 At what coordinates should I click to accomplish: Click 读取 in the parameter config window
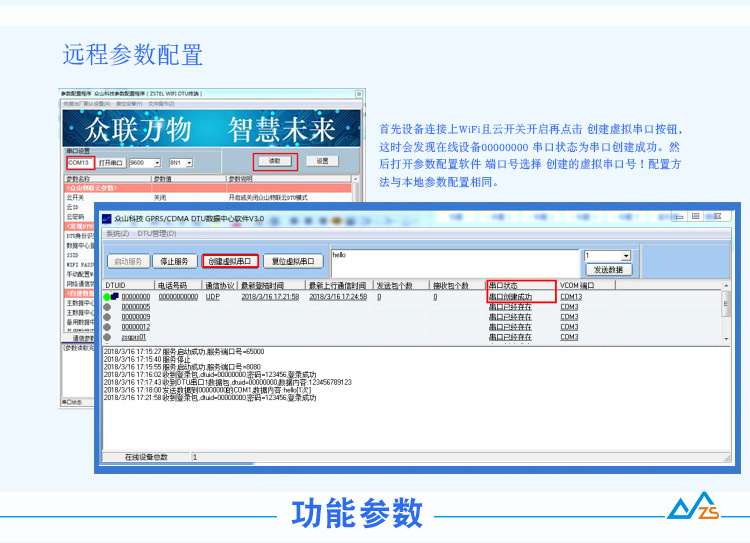point(275,161)
